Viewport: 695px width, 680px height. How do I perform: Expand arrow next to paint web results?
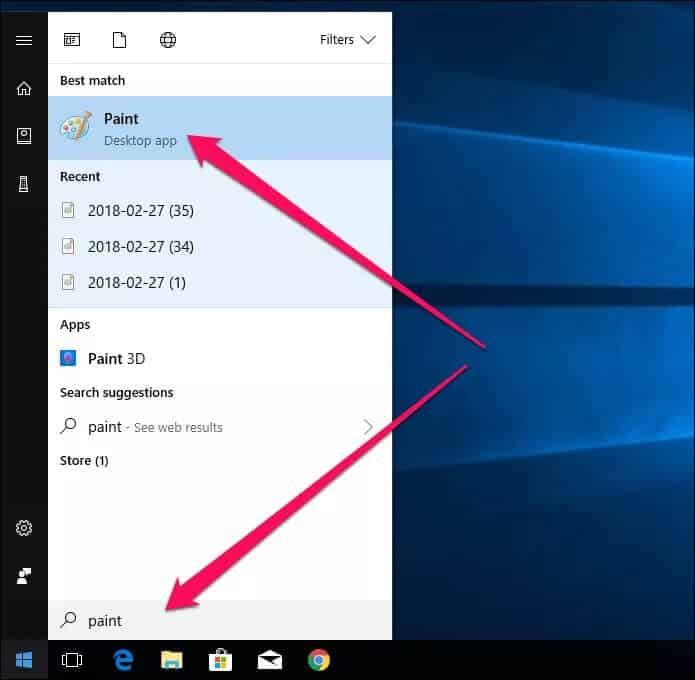368,427
